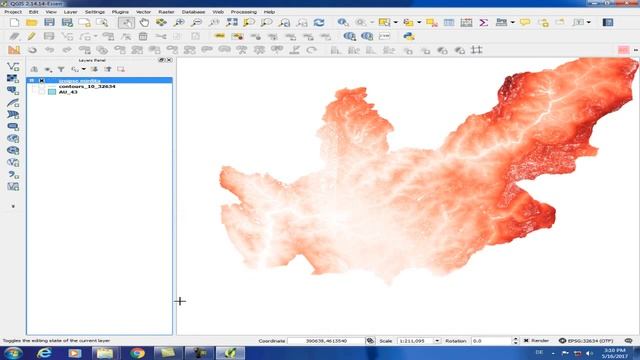Click the Add WMS Layer globe icon

pyautogui.click(x=13, y=139)
